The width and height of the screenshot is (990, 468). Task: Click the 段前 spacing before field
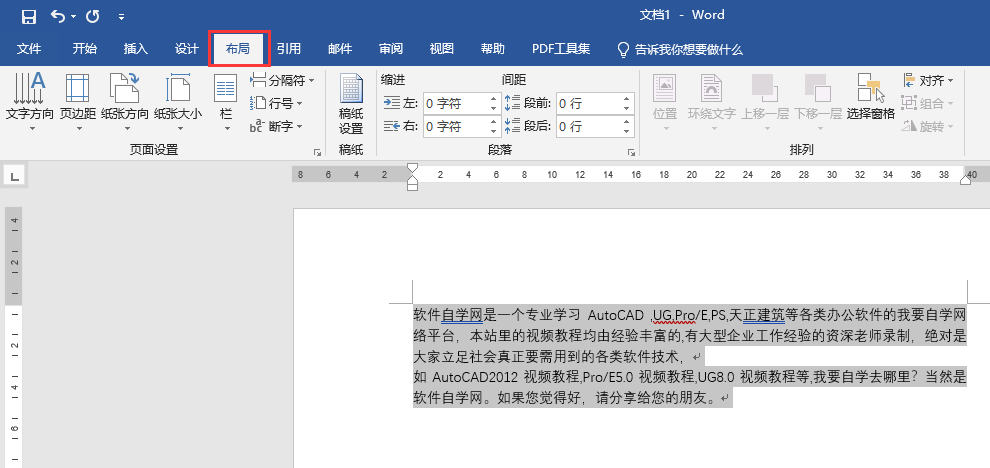point(588,104)
